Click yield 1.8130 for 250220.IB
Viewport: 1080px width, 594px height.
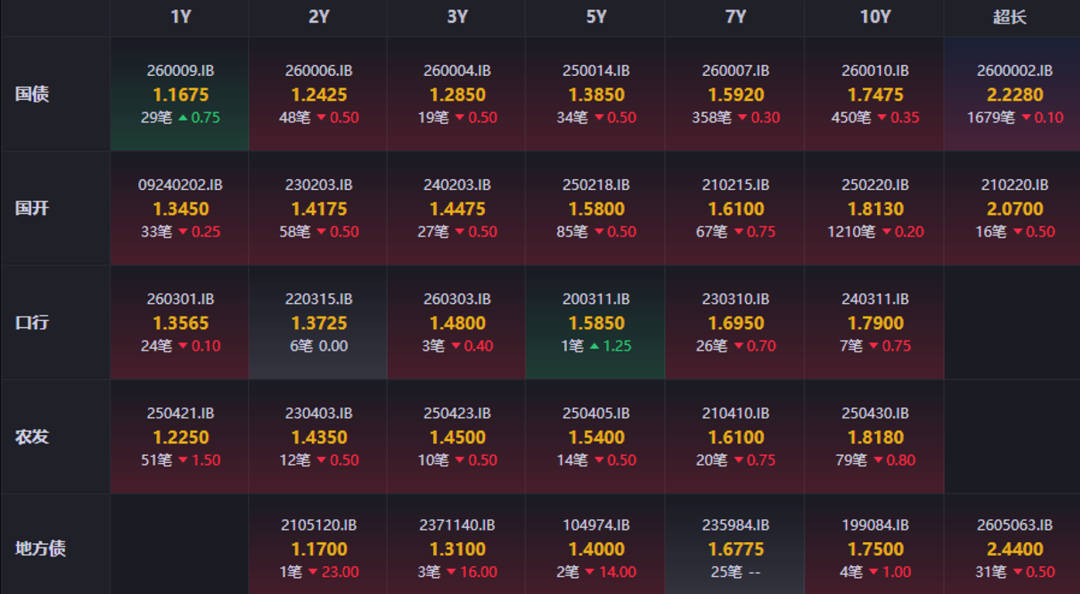(x=875, y=209)
